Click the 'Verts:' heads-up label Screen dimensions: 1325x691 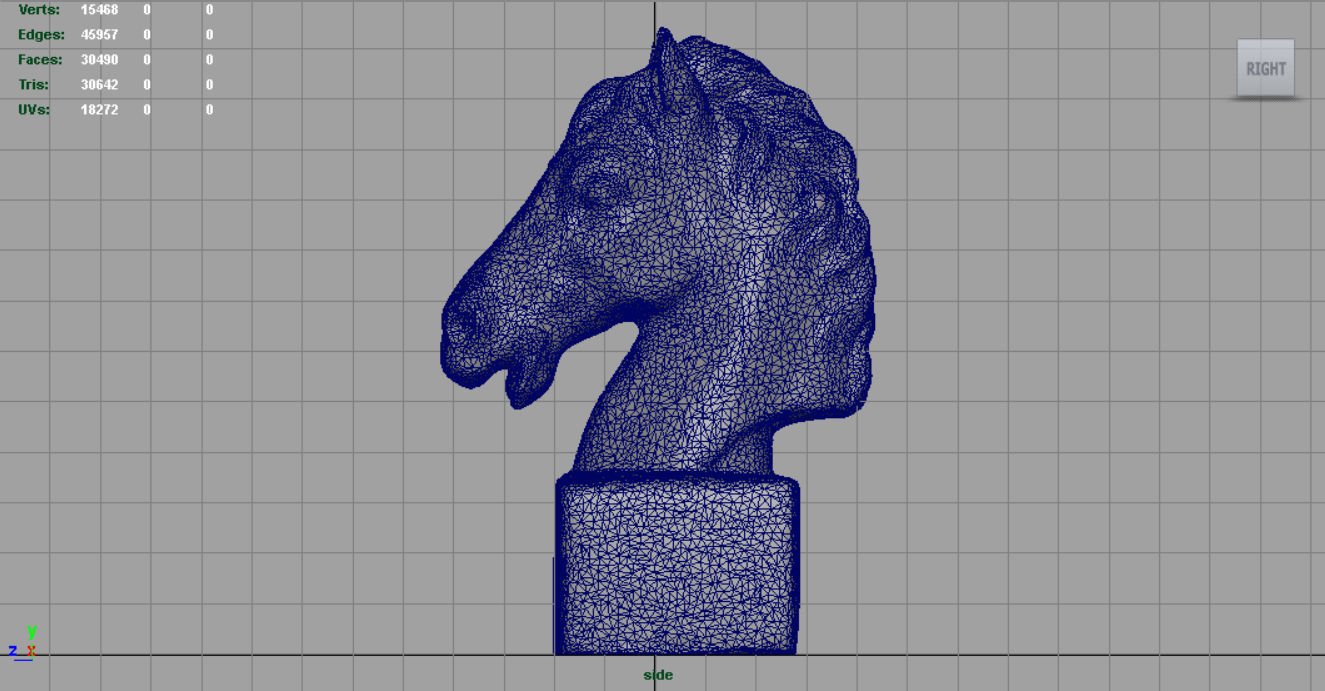(39, 10)
